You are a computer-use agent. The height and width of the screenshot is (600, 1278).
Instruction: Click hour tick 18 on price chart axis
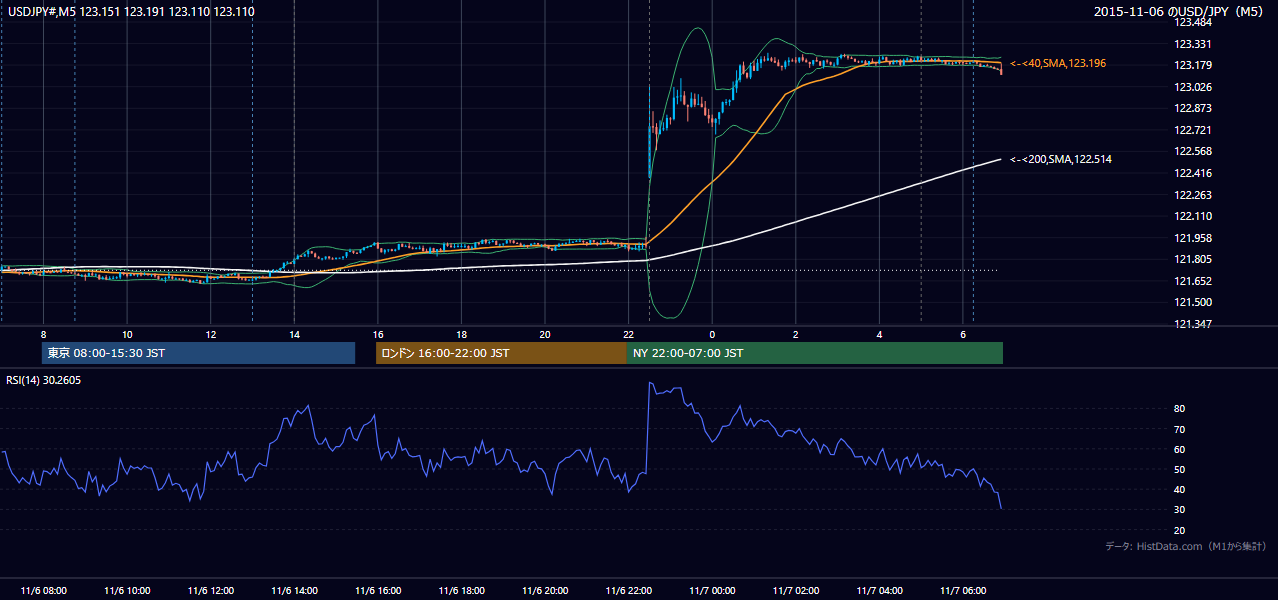[461, 334]
